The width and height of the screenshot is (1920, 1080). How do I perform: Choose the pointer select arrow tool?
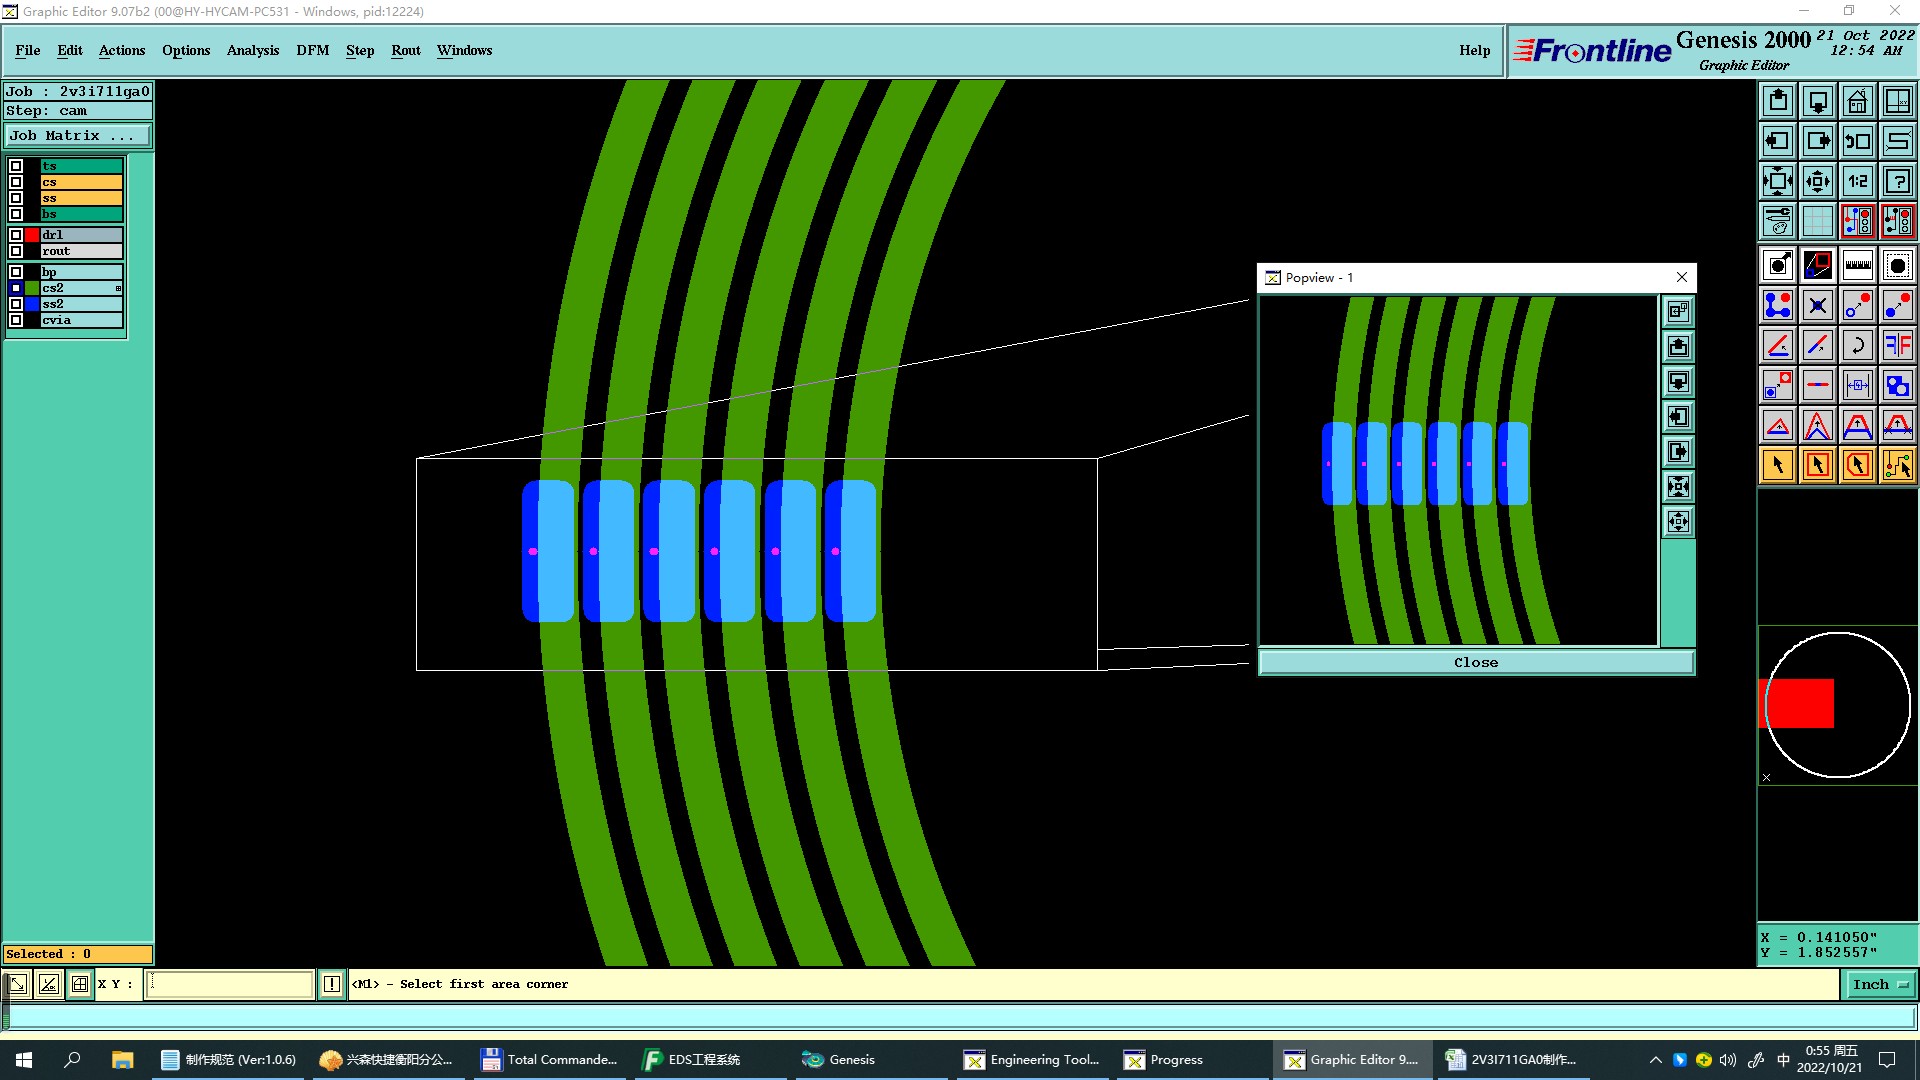click(x=1778, y=465)
